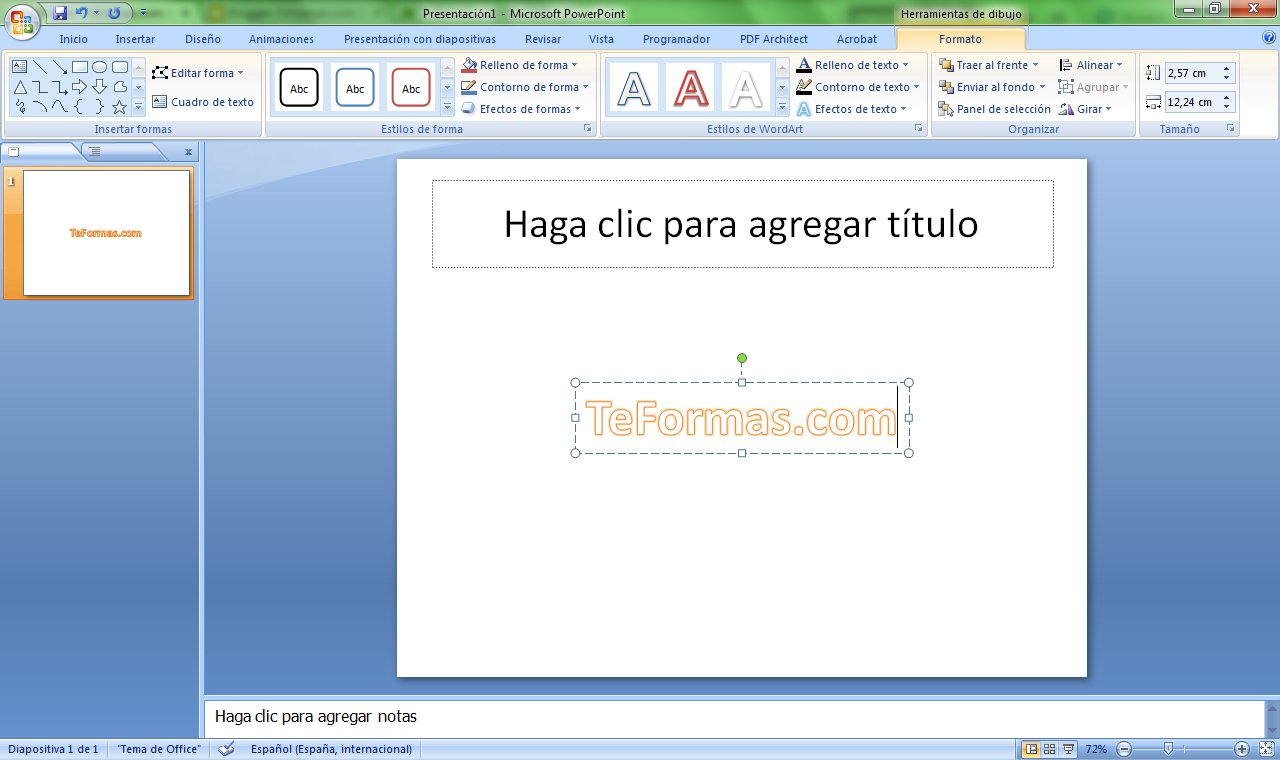Click the Cuadro de texto icon

160,102
